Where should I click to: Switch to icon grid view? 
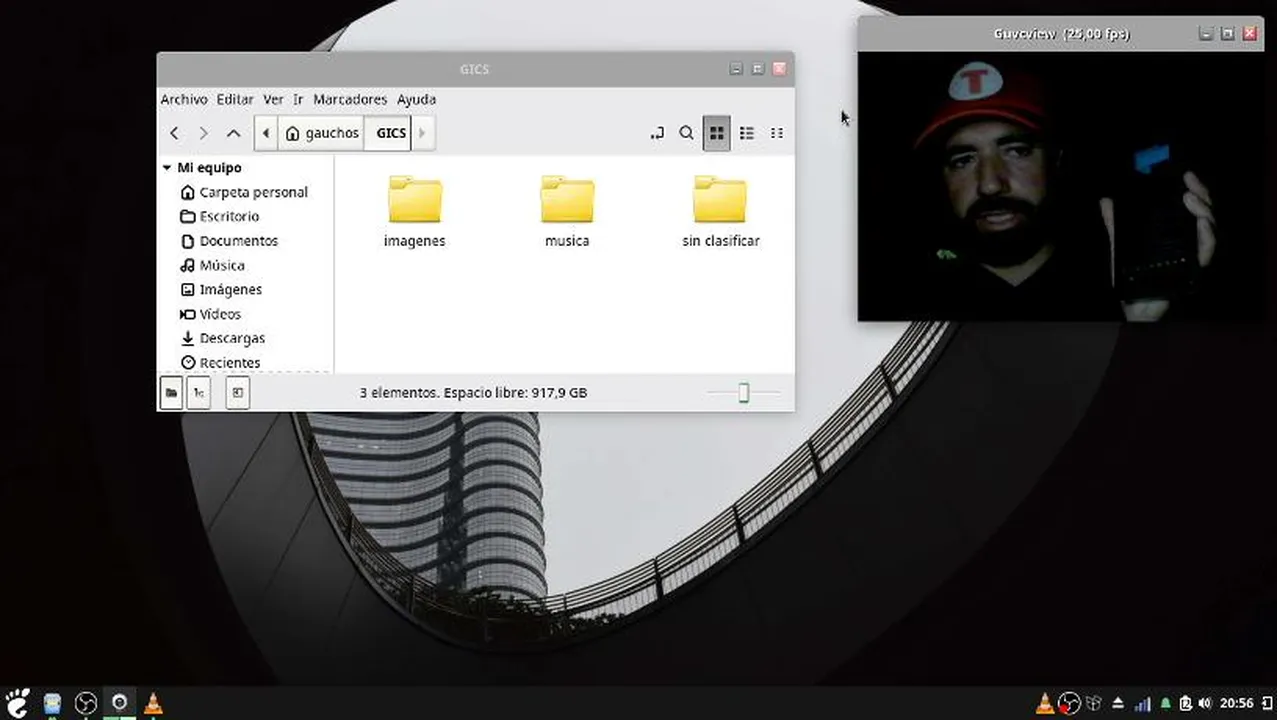pos(717,133)
